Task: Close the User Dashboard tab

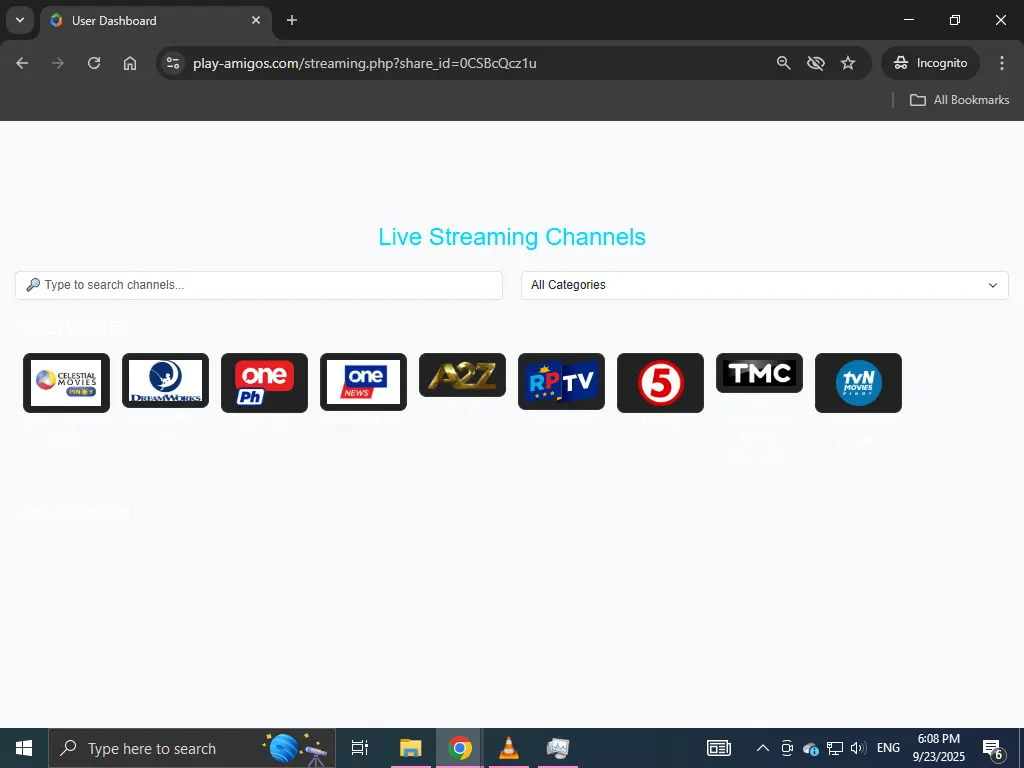Action: [x=256, y=20]
